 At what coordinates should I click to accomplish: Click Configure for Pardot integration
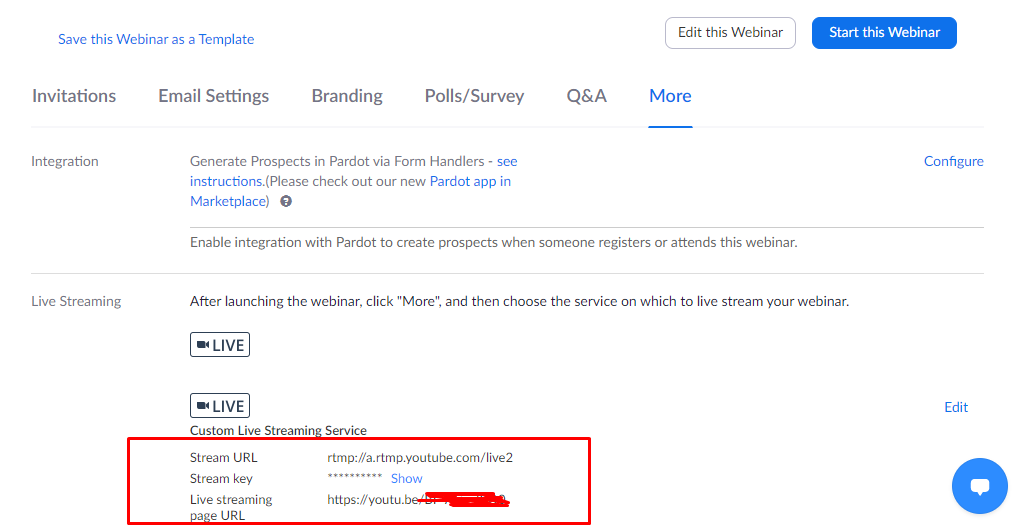tap(953, 161)
